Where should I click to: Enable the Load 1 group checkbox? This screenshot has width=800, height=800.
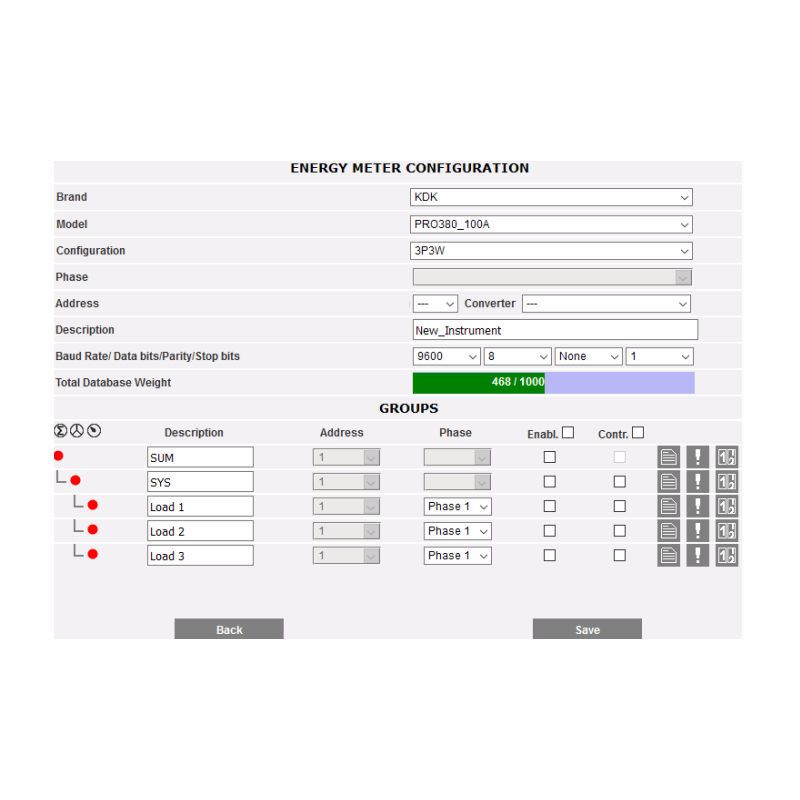pos(549,506)
